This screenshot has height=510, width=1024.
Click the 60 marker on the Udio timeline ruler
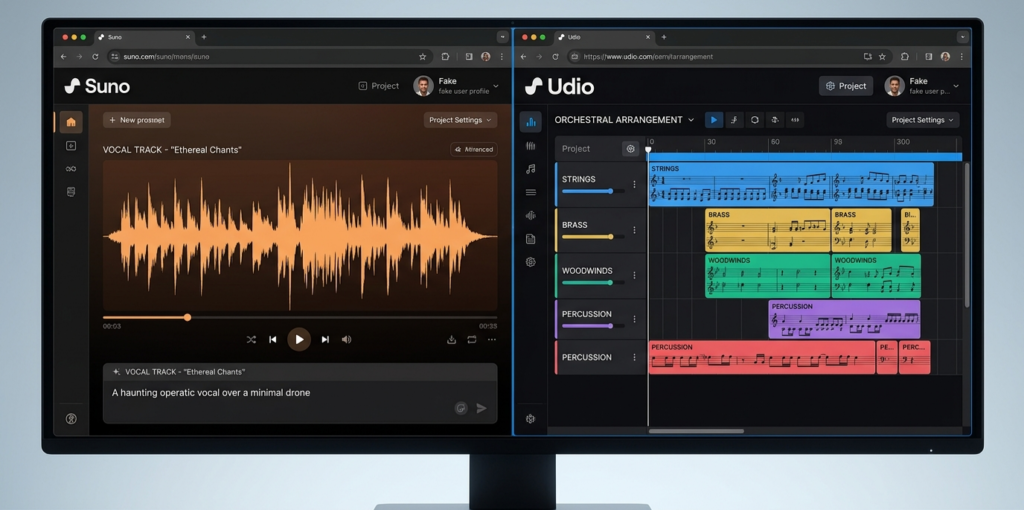pyautogui.click(x=775, y=142)
